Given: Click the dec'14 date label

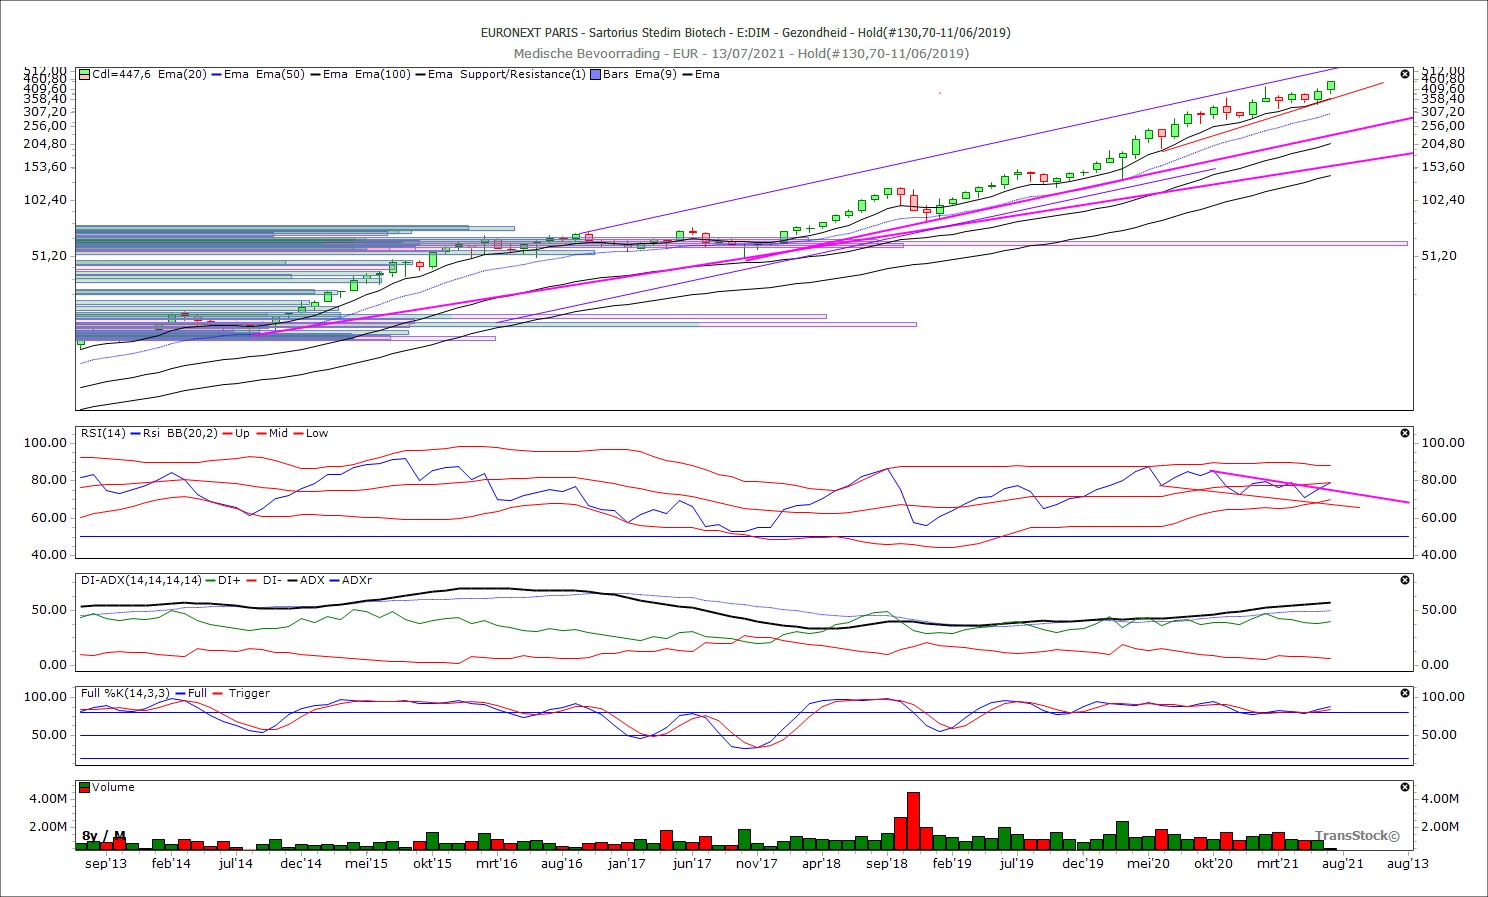Looking at the screenshot, I should [301, 863].
